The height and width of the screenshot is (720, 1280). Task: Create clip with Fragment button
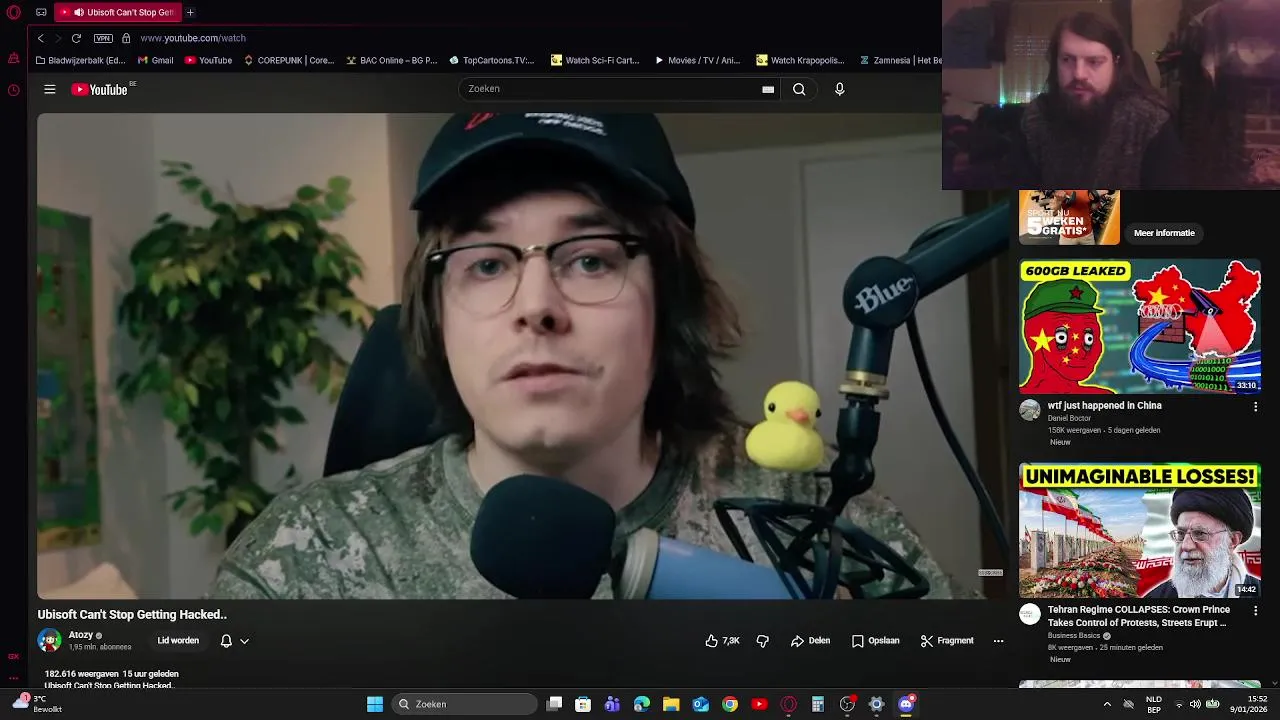point(947,641)
